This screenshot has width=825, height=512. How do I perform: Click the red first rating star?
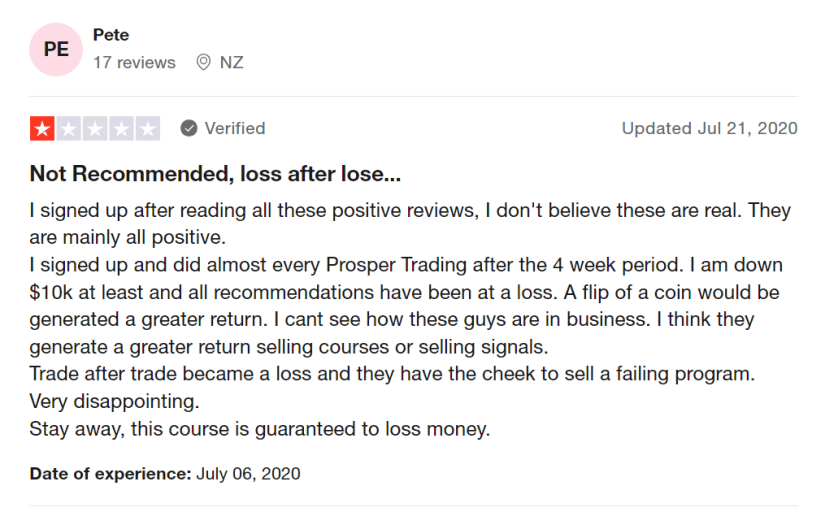[42, 128]
